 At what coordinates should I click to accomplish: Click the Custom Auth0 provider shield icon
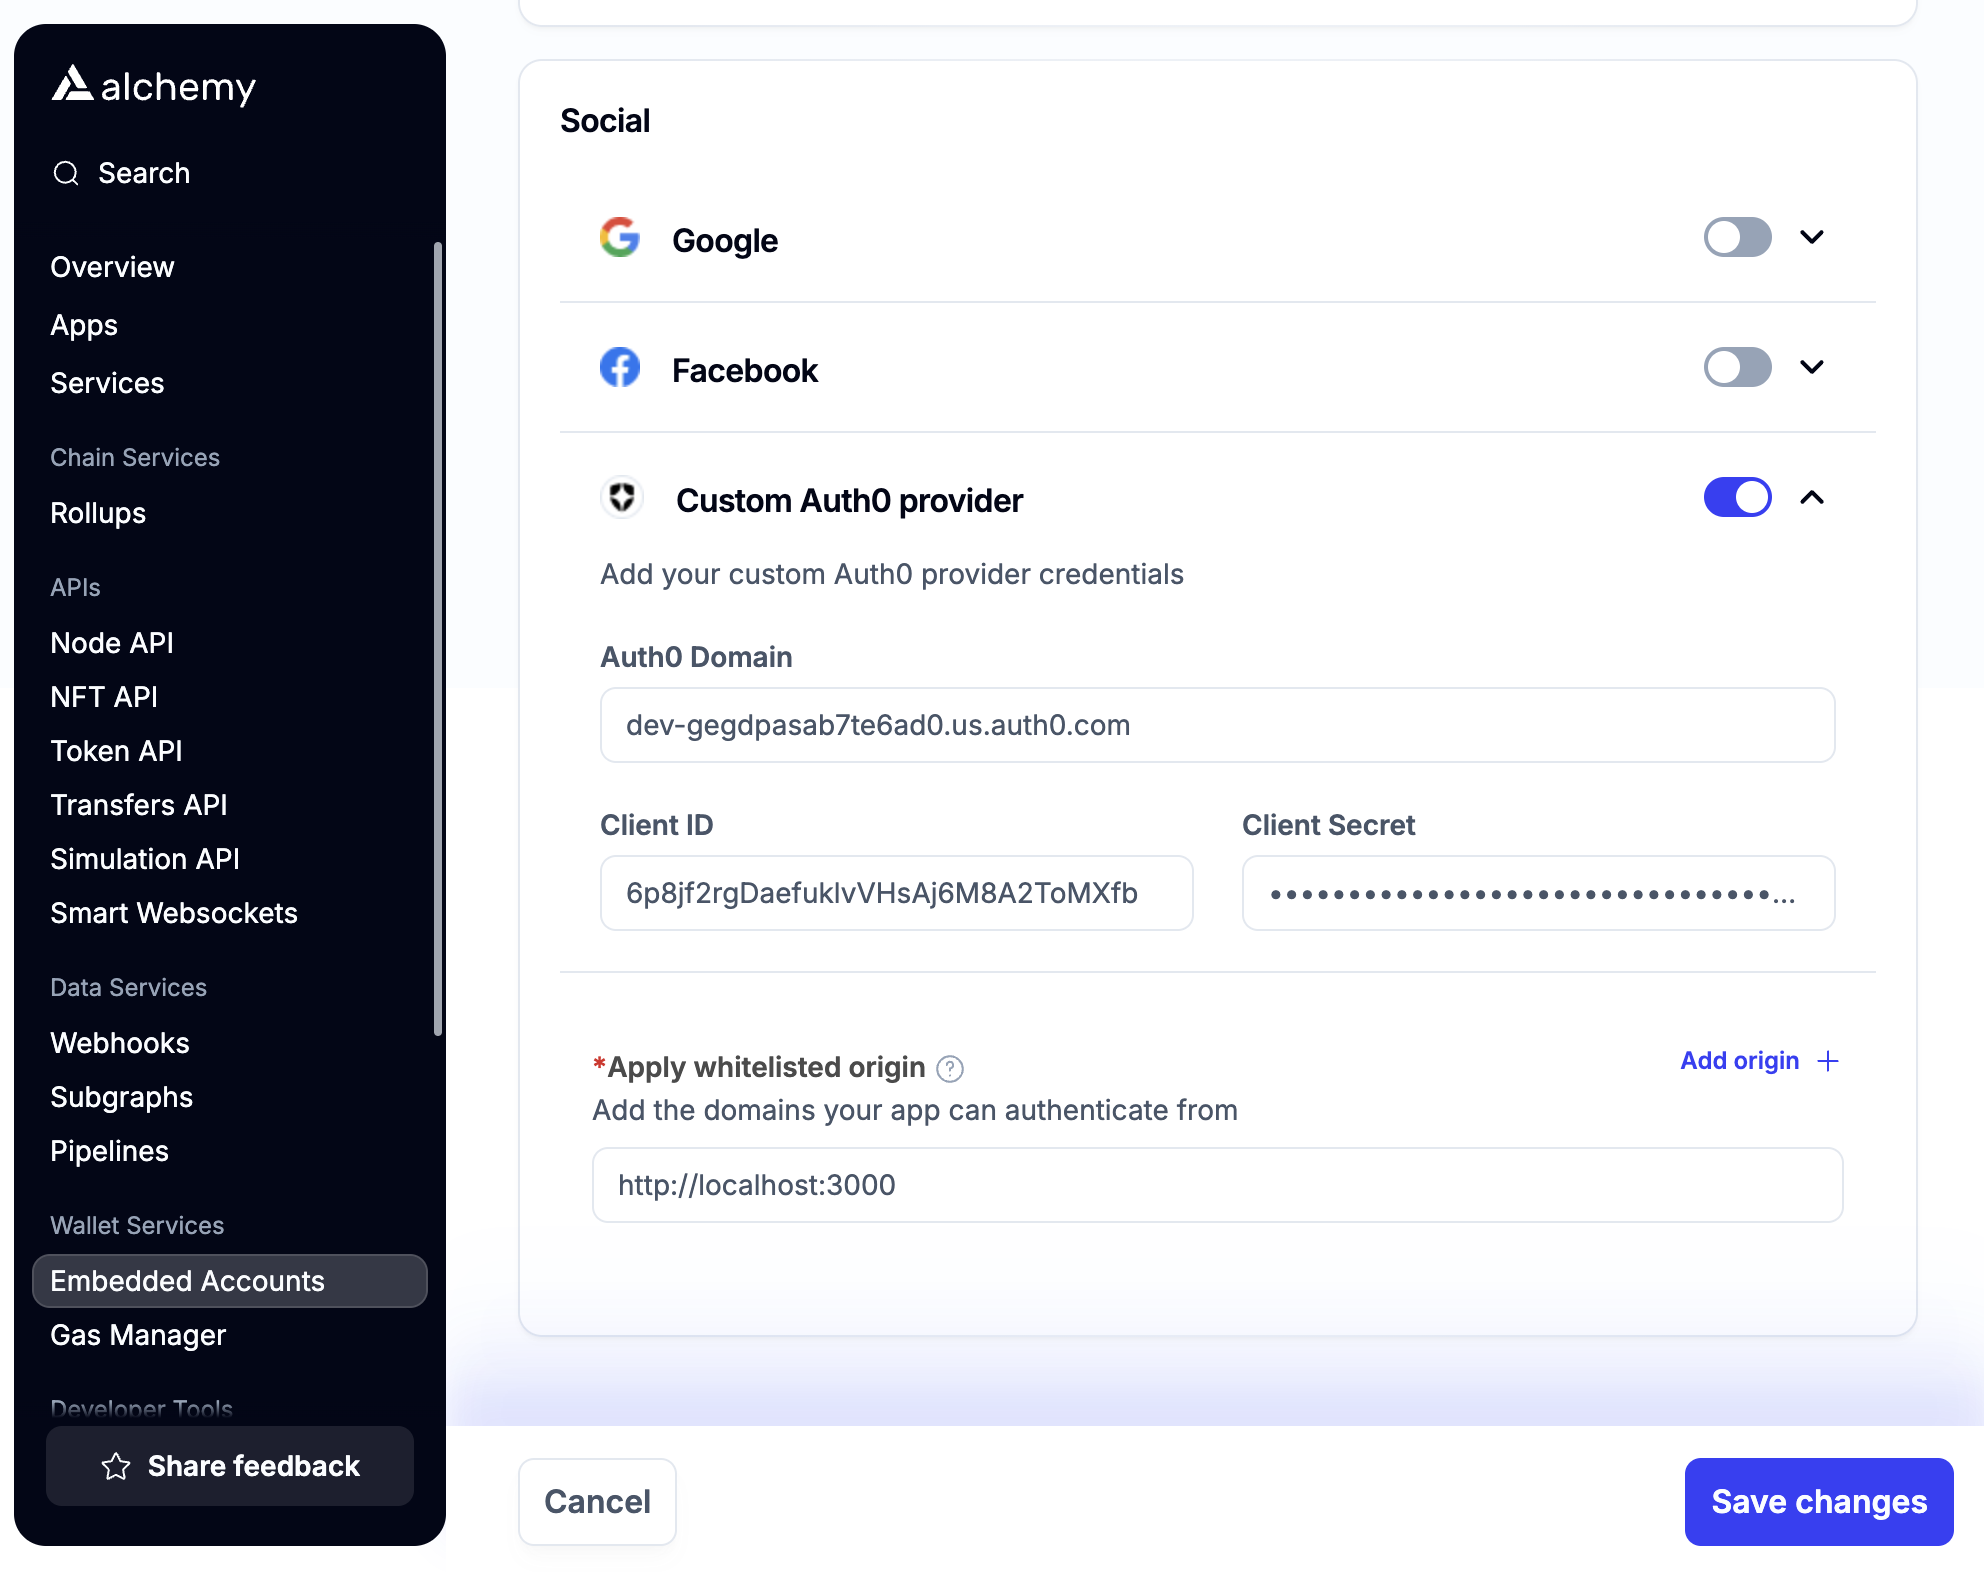621,498
